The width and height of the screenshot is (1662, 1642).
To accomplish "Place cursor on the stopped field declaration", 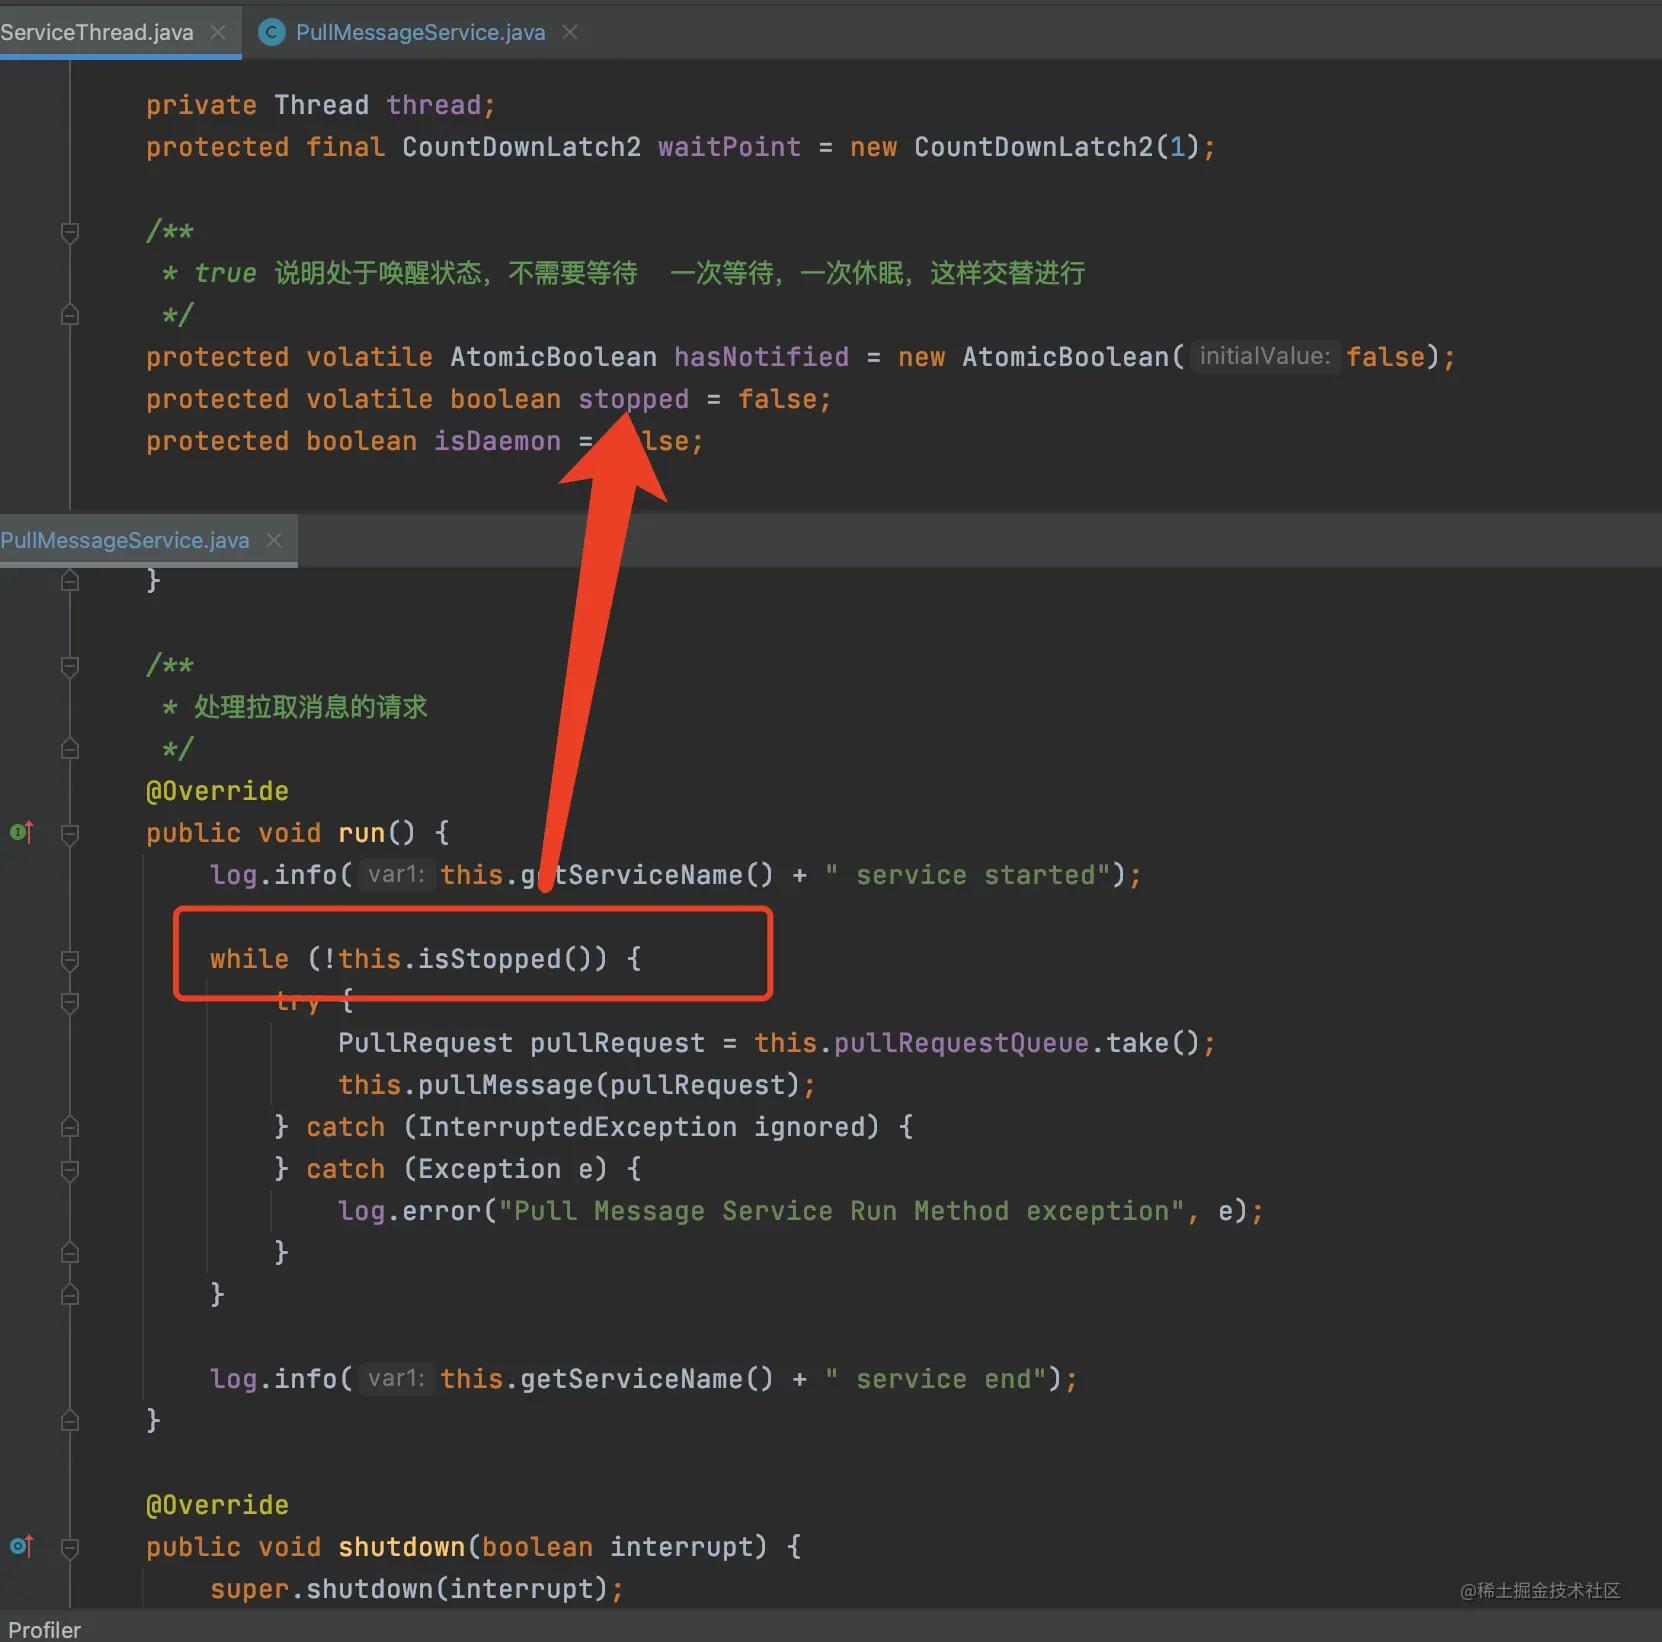I will [633, 399].
